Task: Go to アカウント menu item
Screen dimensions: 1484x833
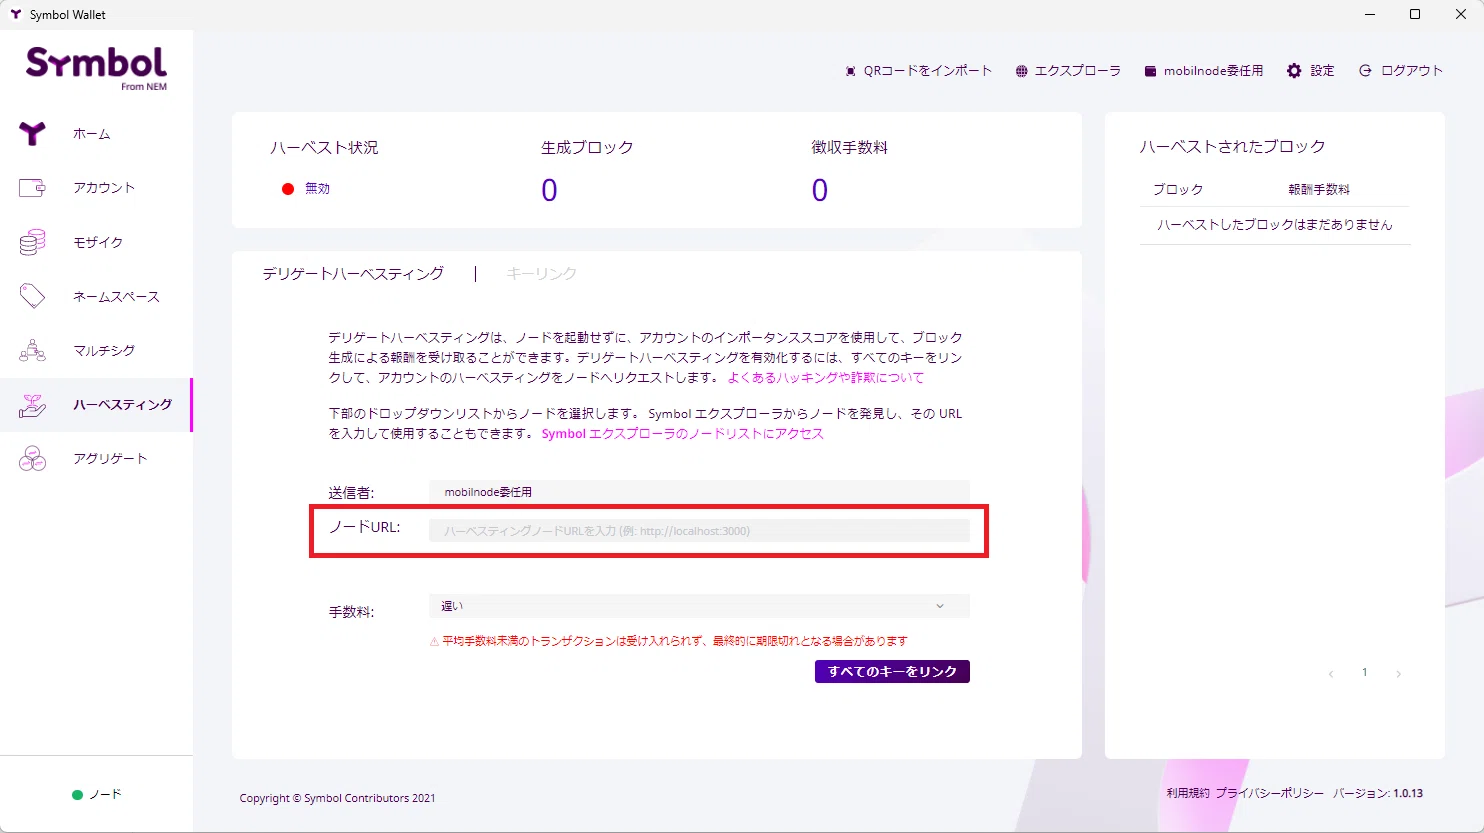Action: tap(104, 188)
